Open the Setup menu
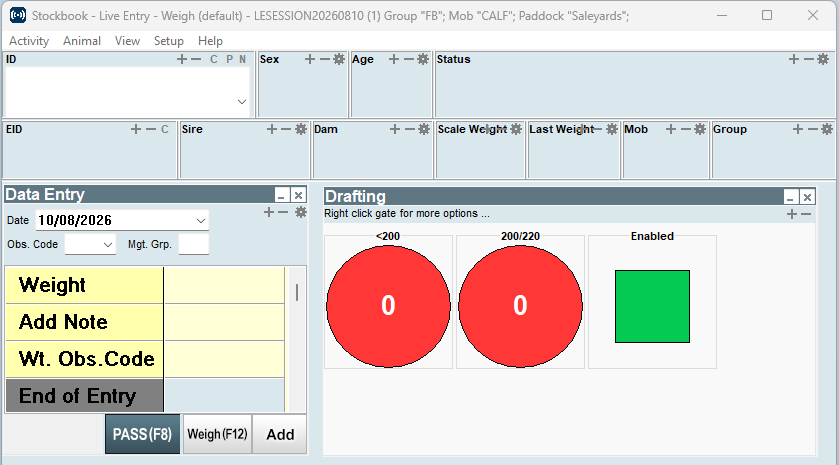 tap(169, 41)
